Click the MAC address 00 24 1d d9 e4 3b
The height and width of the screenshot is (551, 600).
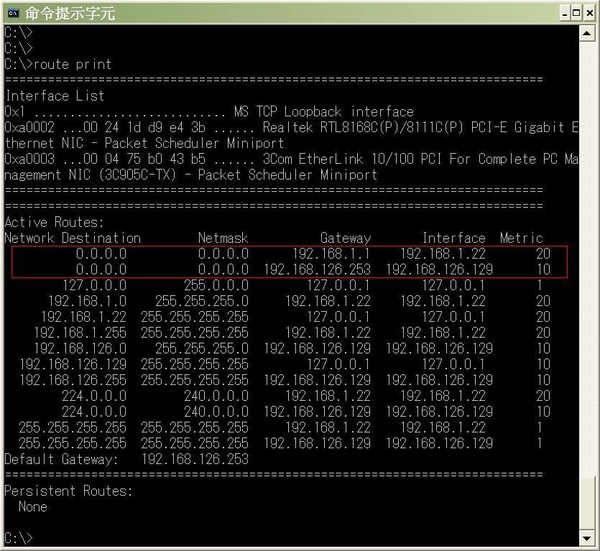(x=144, y=127)
